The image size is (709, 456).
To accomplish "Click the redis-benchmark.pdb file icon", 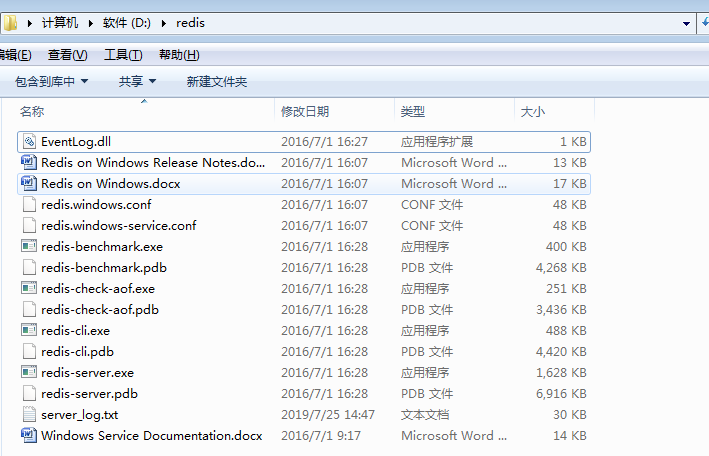I will [29, 267].
